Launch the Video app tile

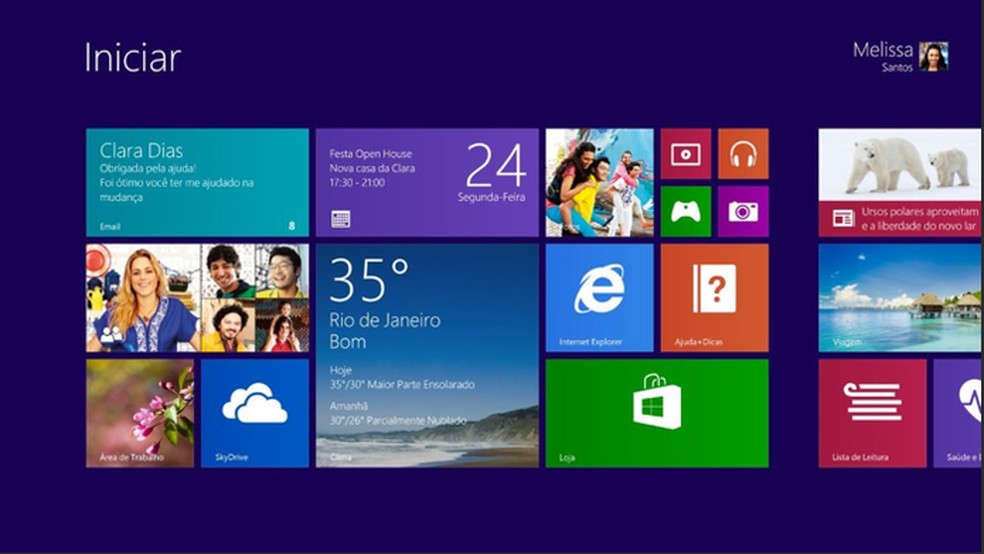point(685,154)
